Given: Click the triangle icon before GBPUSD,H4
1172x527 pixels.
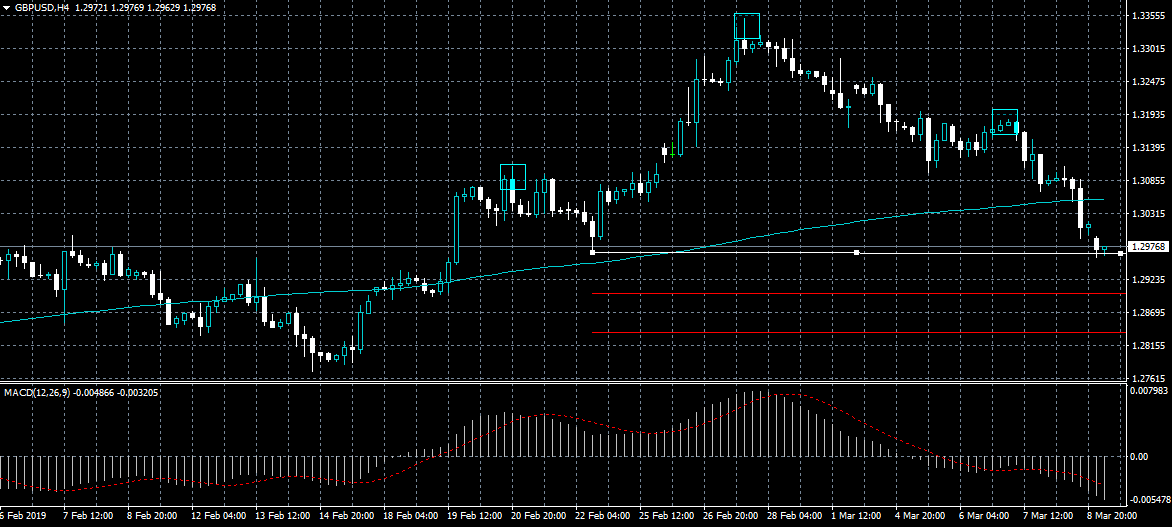Looking at the screenshot, I should (x=7, y=6).
